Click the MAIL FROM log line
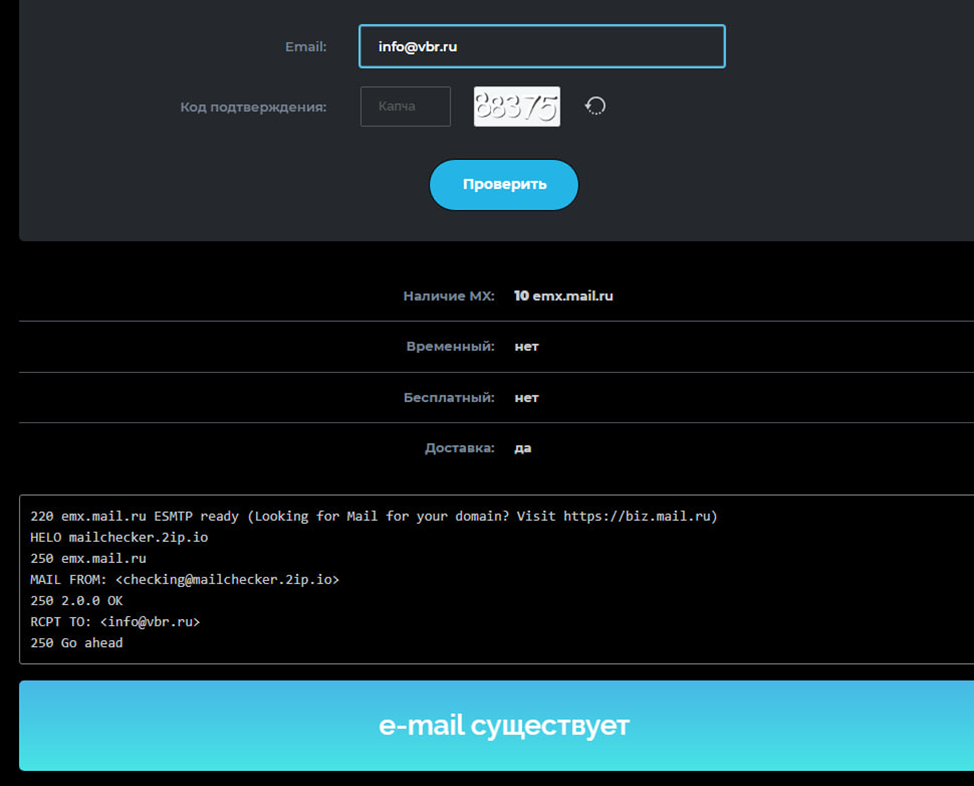 (x=184, y=580)
